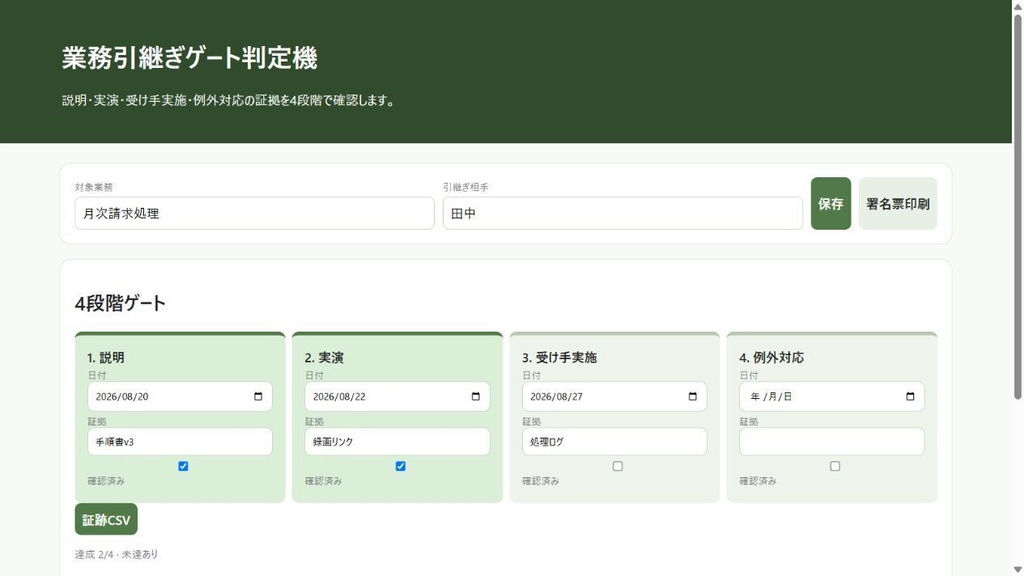
Task: Click the 署名票印刷 button
Action: pyautogui.click(x=898, y=204)
